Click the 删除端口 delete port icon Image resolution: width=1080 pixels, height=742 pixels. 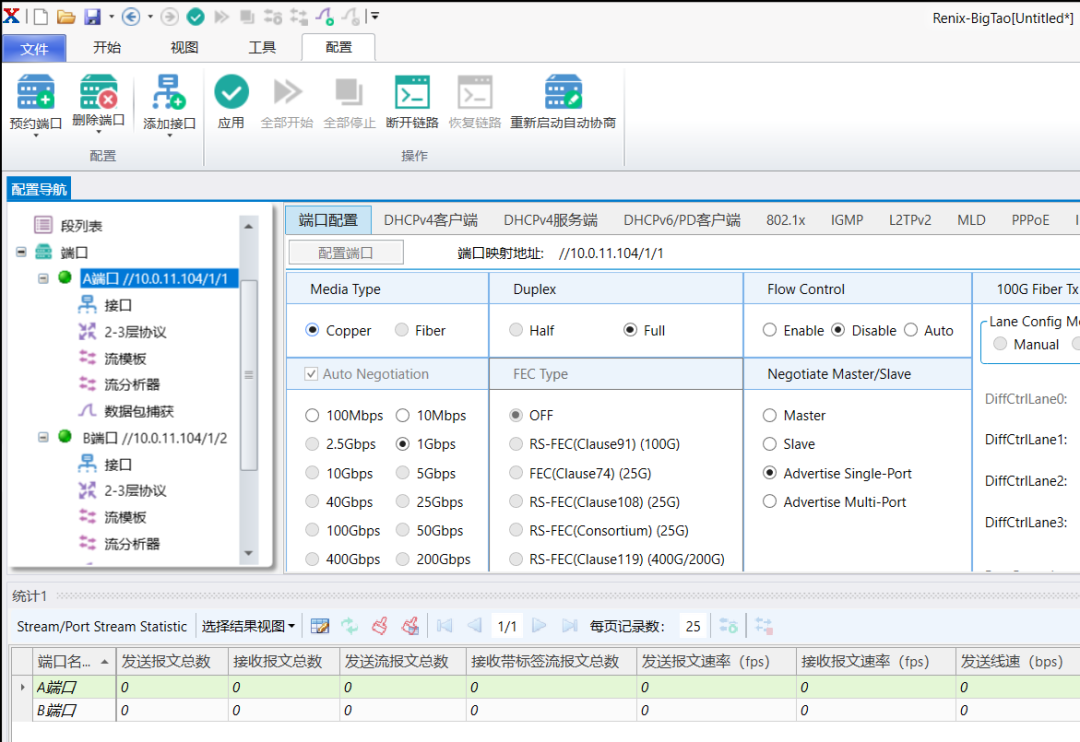point(98,93)
